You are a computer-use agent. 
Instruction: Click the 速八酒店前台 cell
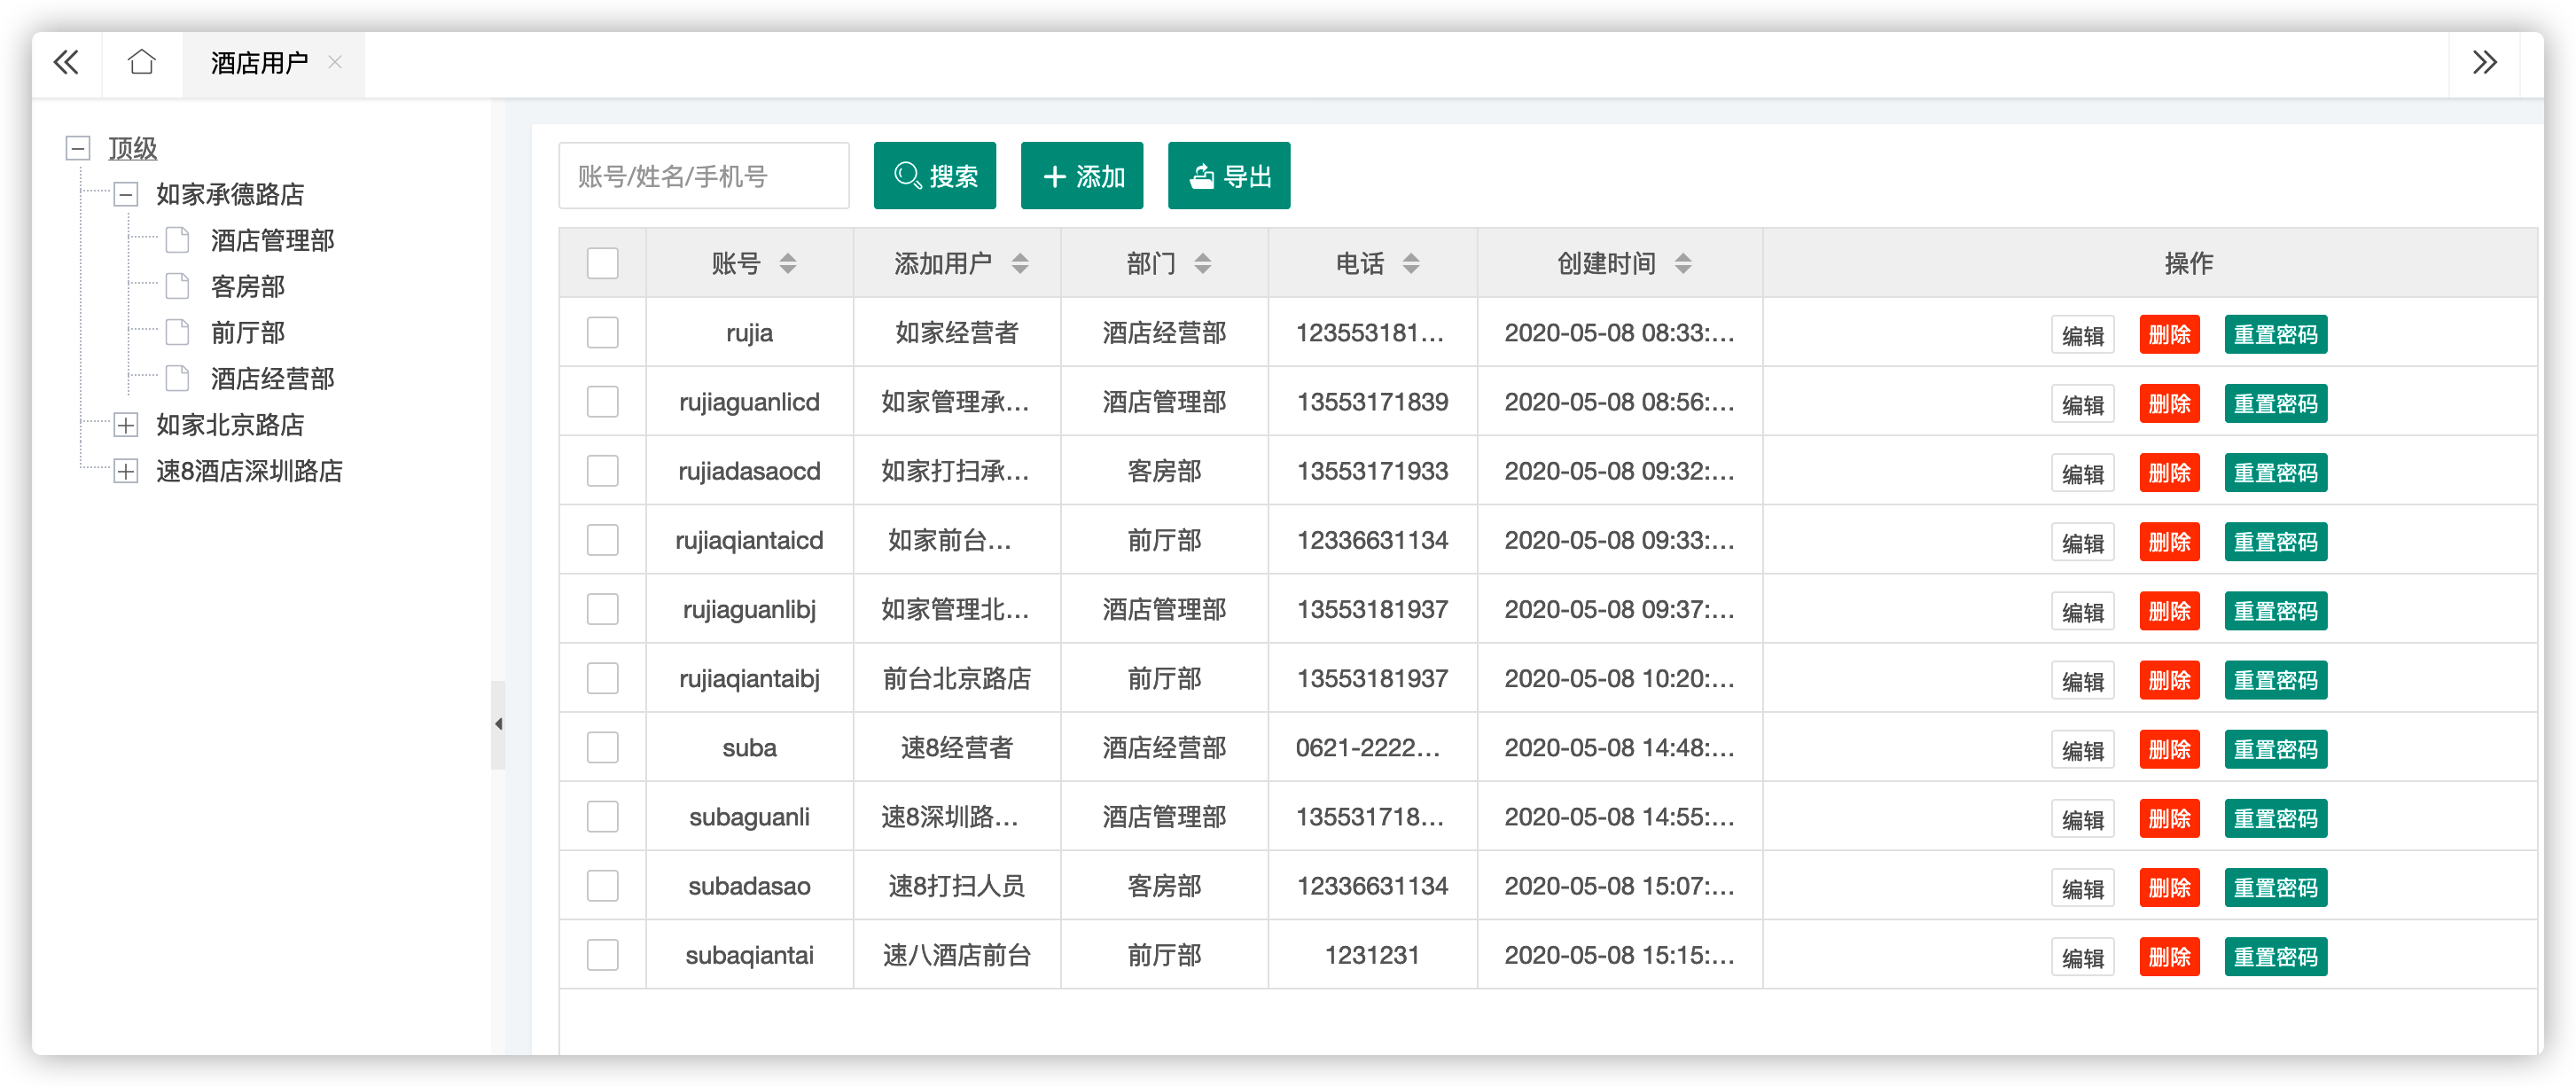[x=957, y=955]
